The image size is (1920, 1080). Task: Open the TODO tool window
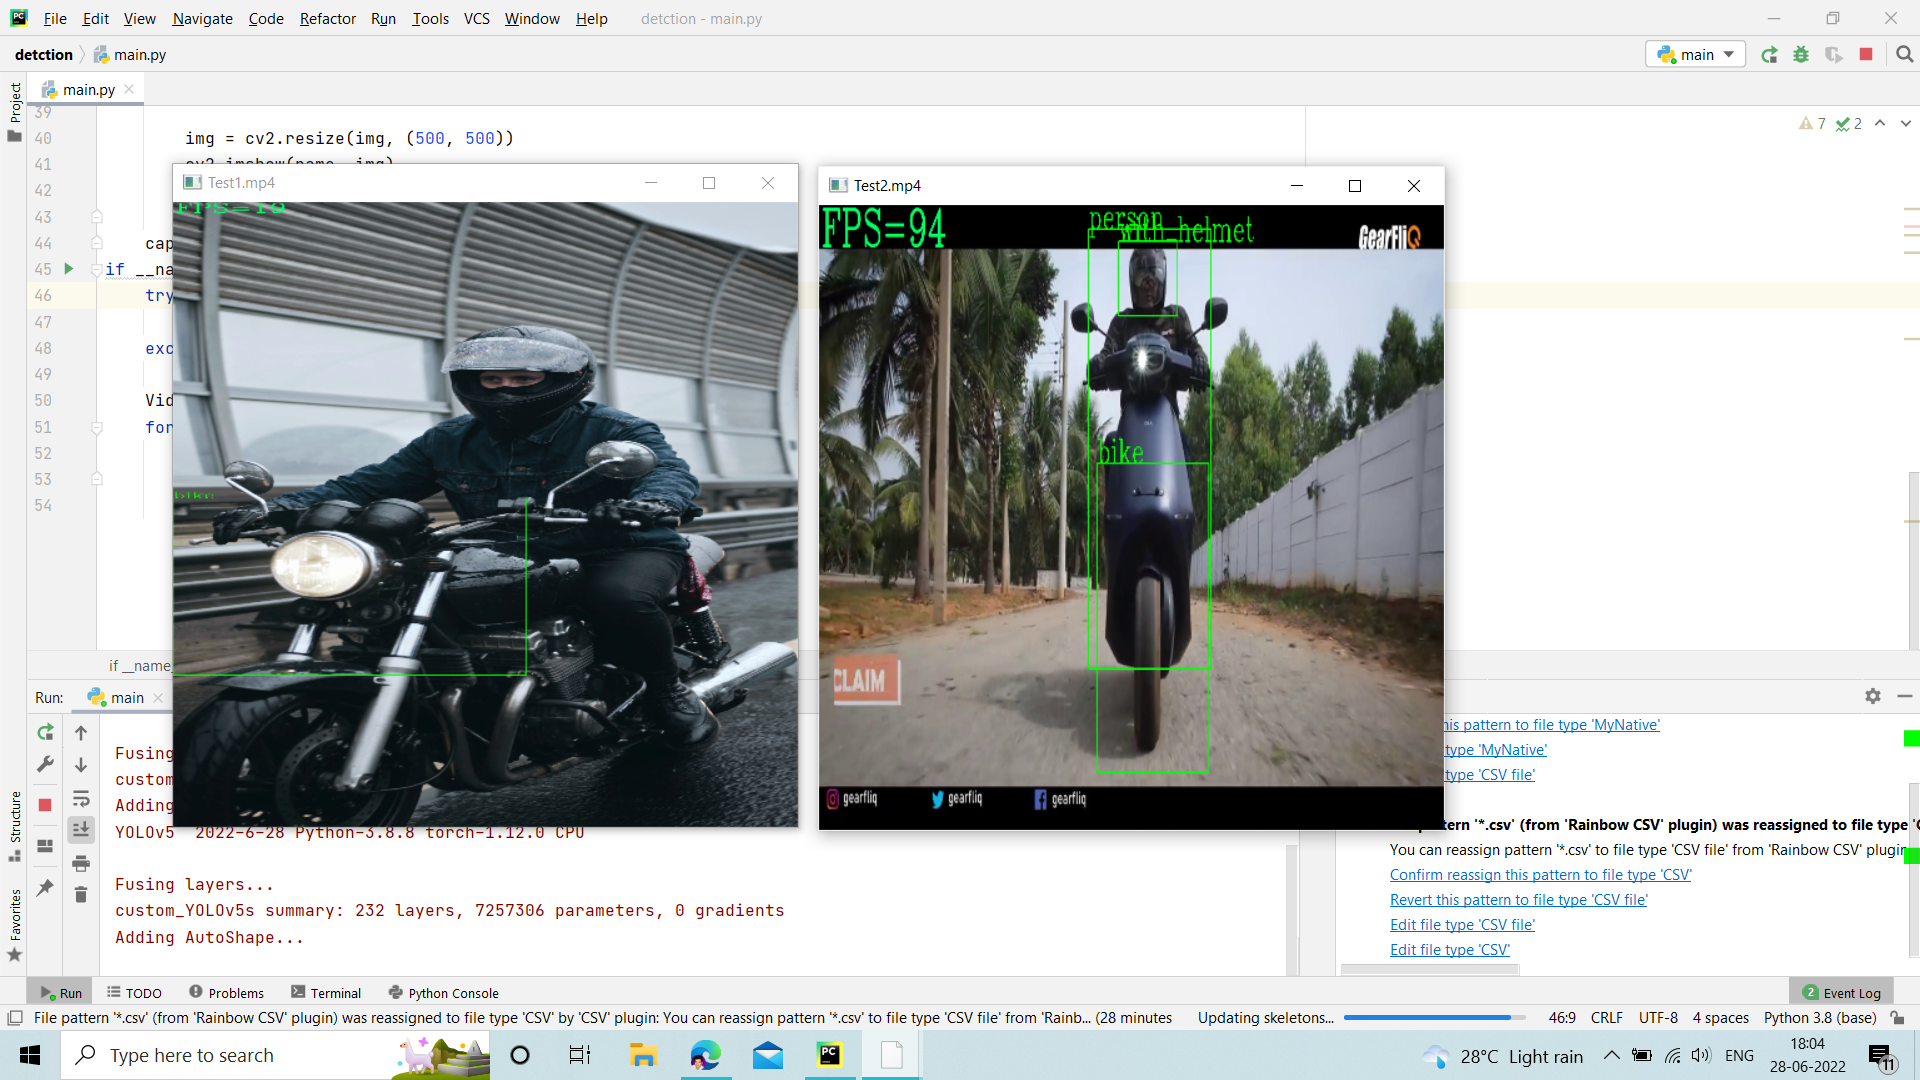pos(134,993)
